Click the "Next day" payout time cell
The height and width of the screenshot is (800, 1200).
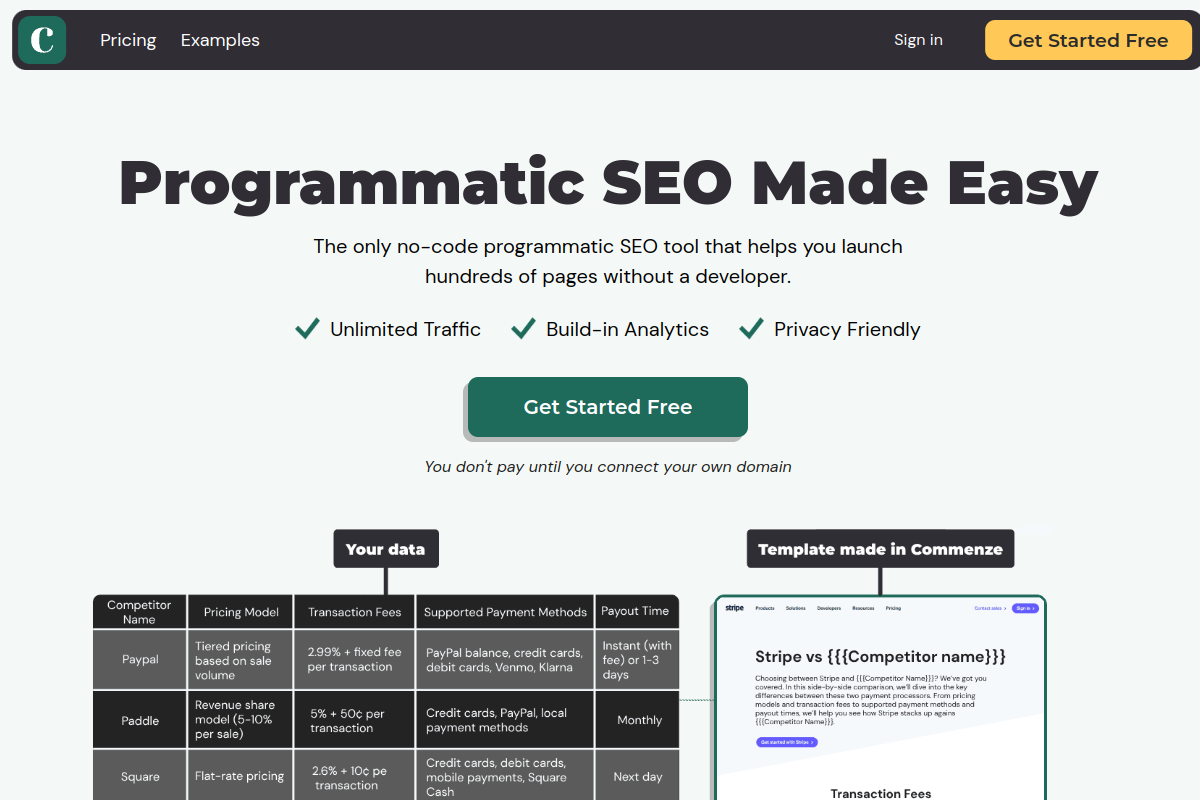click(638, 776)
